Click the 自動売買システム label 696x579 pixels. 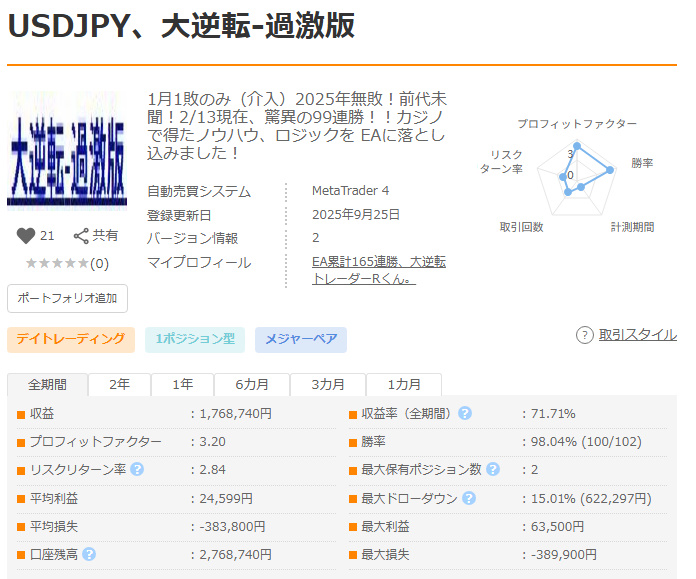199,191
